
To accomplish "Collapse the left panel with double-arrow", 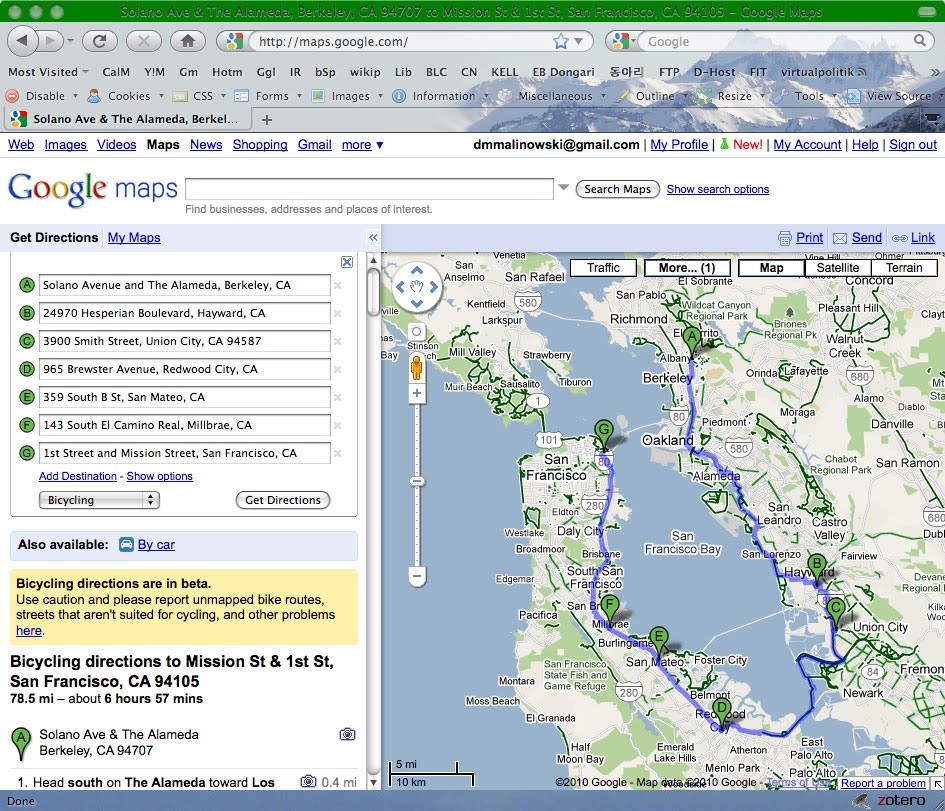I will [373, 237].
